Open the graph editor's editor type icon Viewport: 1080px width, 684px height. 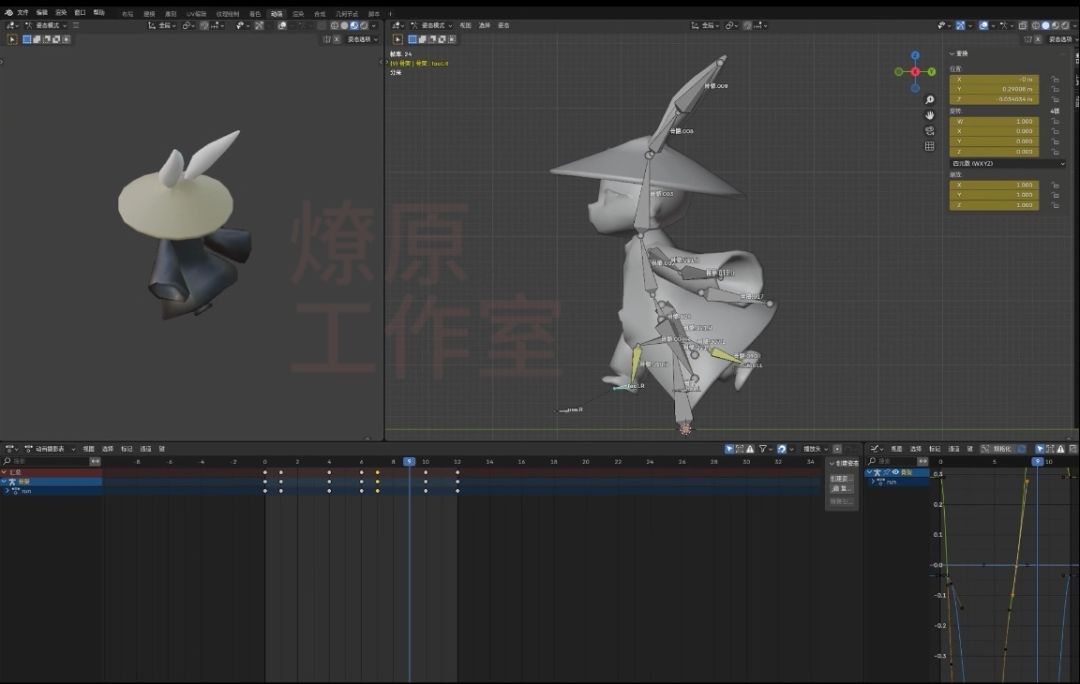[875, 449]
